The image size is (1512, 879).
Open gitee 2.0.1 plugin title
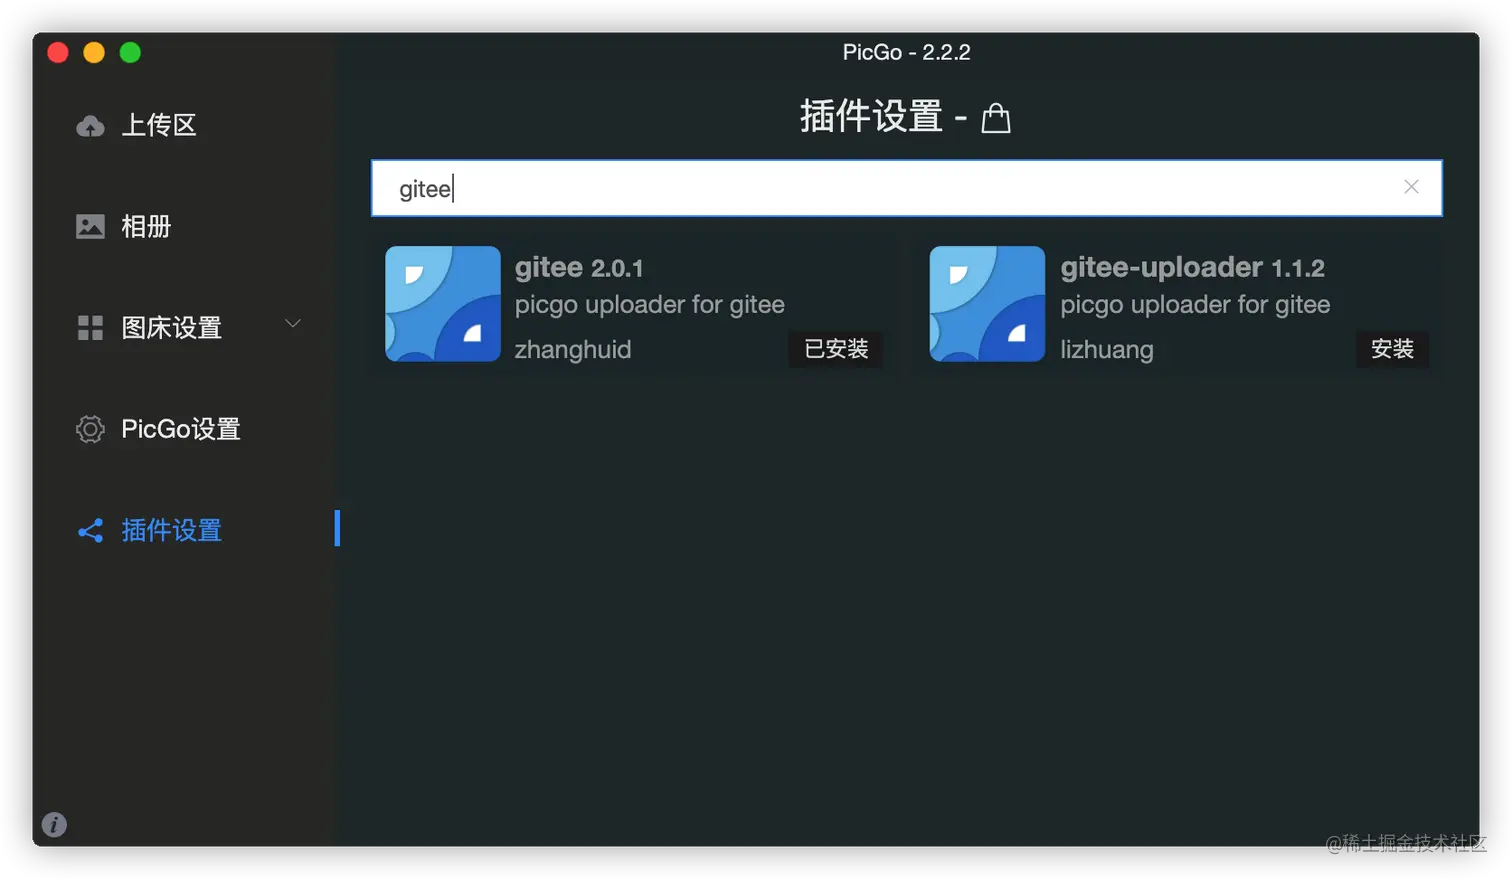click(579, 268)
